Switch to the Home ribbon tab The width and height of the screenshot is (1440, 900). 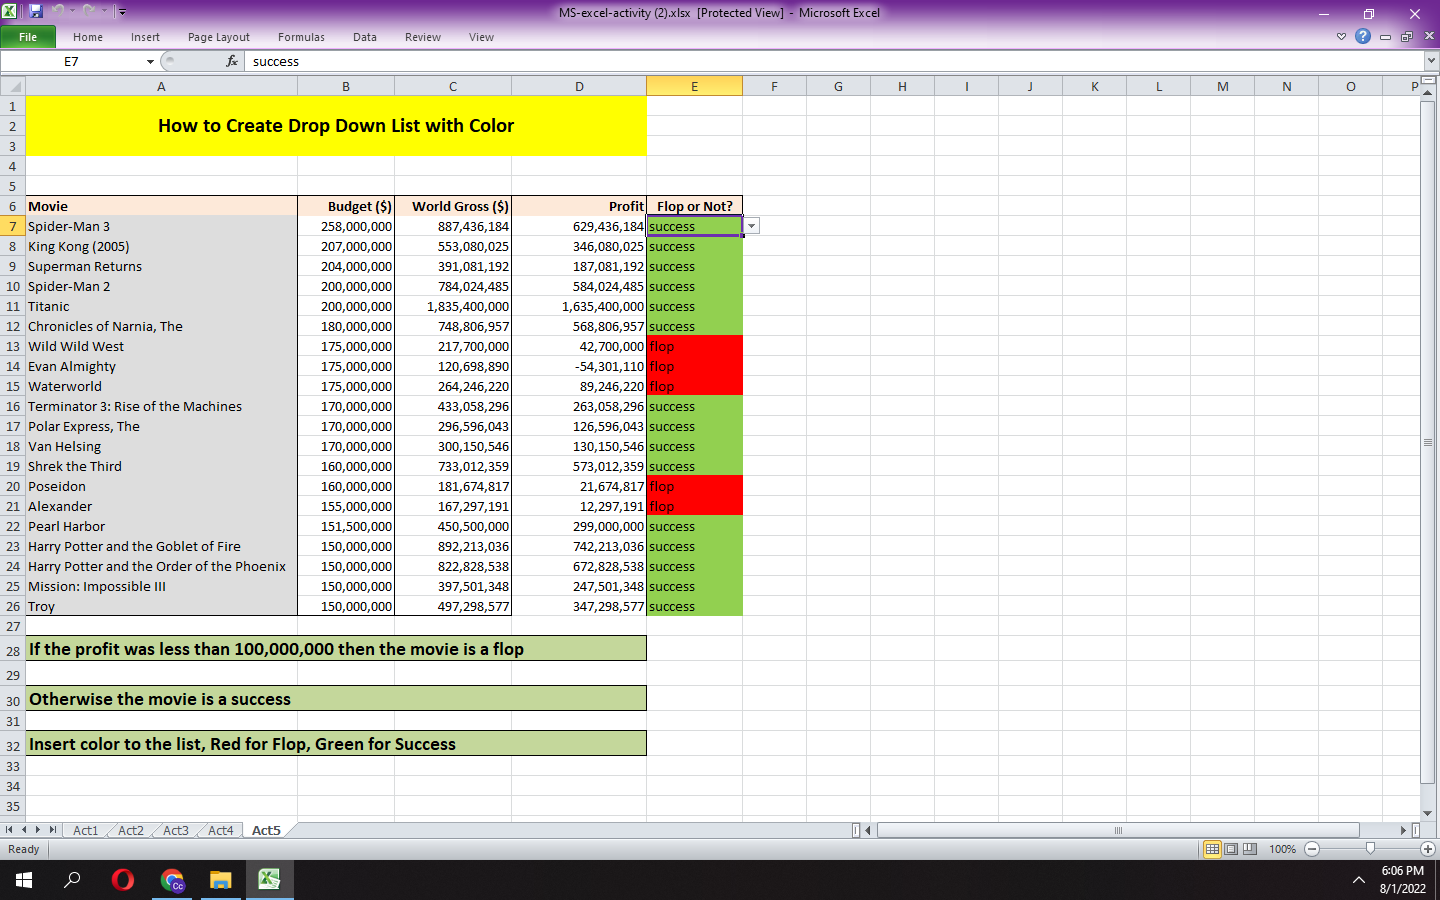pyautogui.click(x=88, y=37)
